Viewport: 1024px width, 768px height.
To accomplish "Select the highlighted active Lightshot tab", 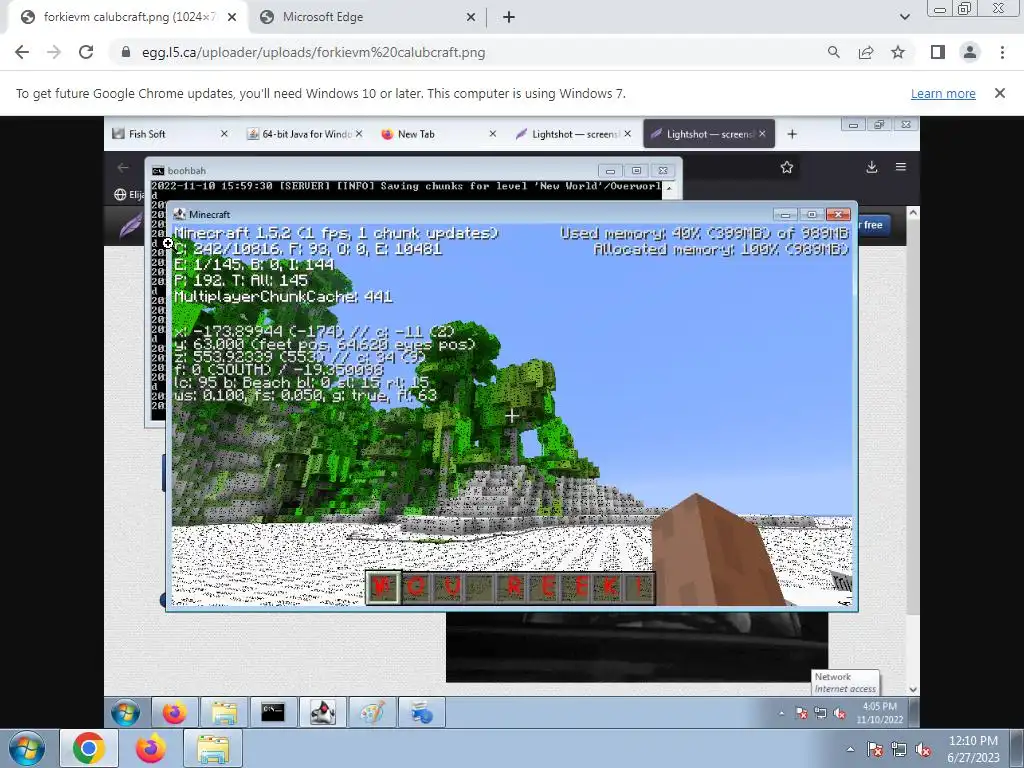I will 709,134.
